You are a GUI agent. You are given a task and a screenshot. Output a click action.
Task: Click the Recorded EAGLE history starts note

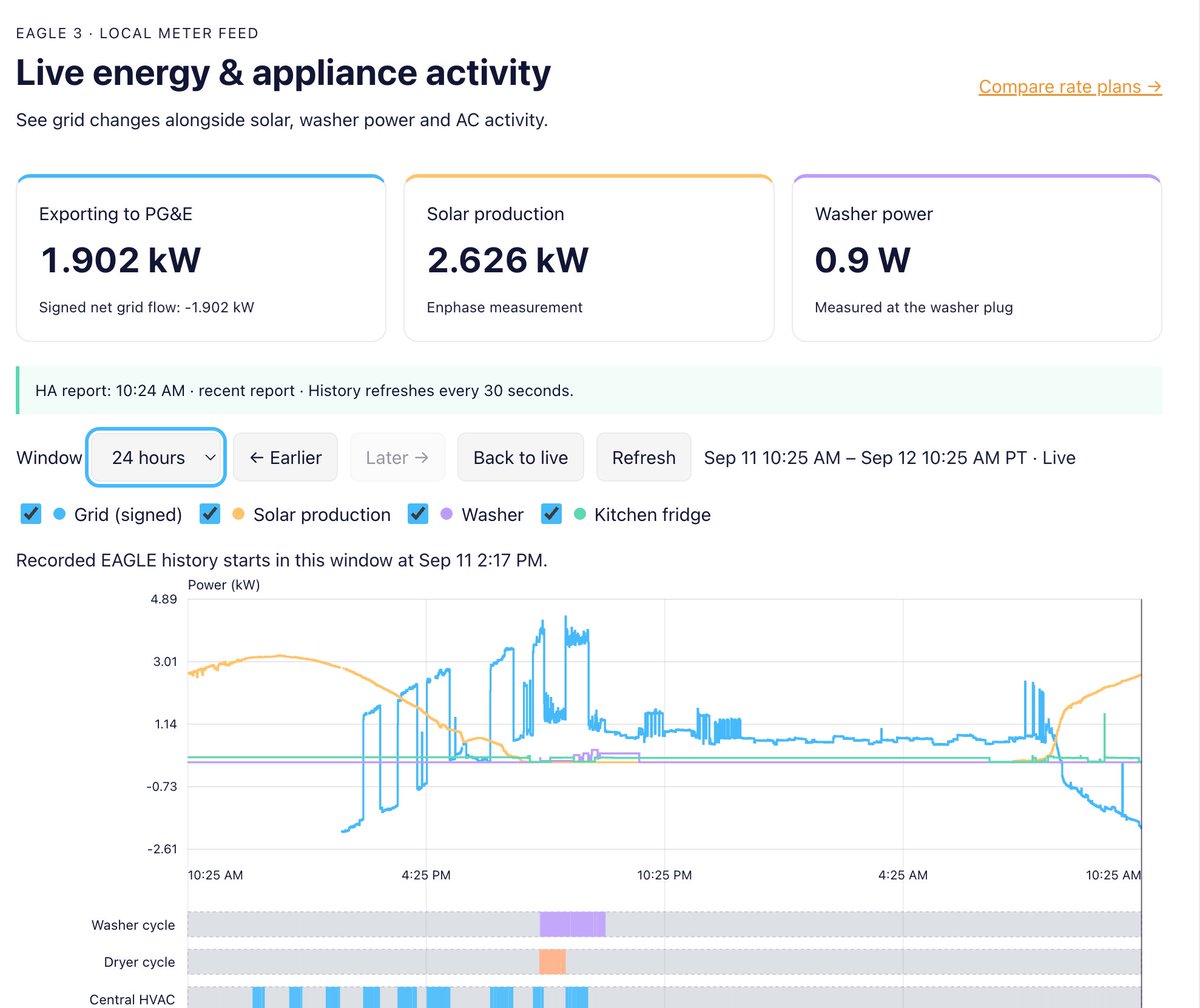[x=282, y=560]
